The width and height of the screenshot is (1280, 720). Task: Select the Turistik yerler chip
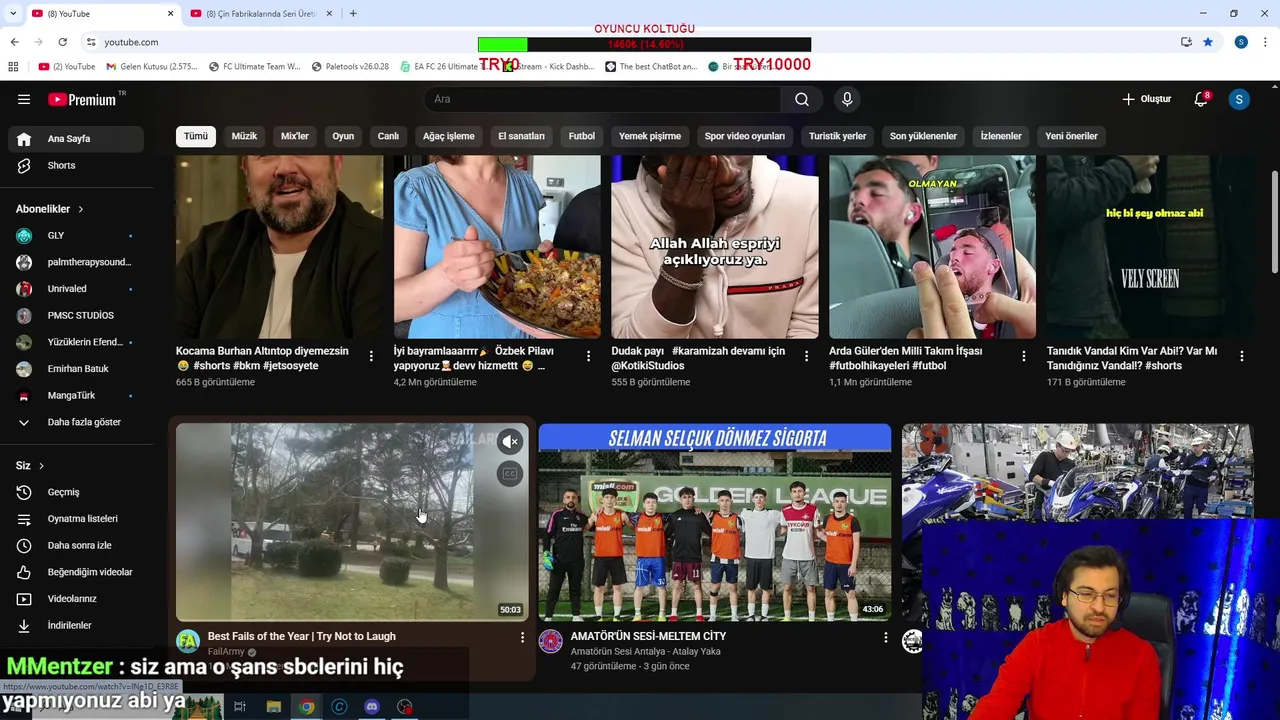(838, 136)
